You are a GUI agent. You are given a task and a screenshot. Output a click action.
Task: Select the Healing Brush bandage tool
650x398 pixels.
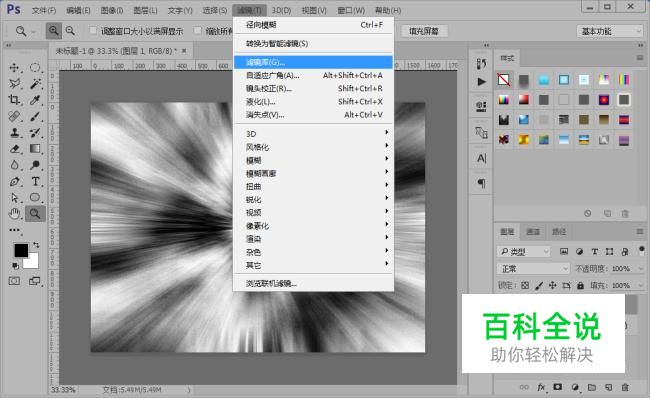14,116
